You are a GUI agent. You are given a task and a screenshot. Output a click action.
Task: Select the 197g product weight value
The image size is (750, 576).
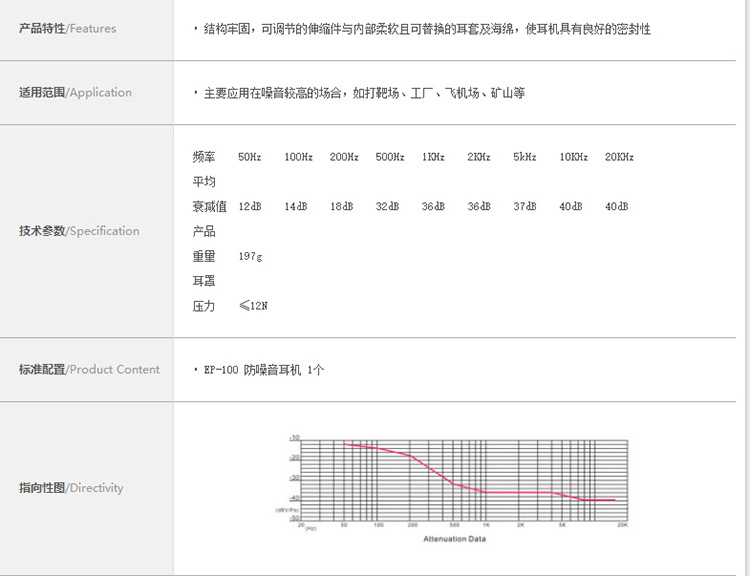[250, 257]
